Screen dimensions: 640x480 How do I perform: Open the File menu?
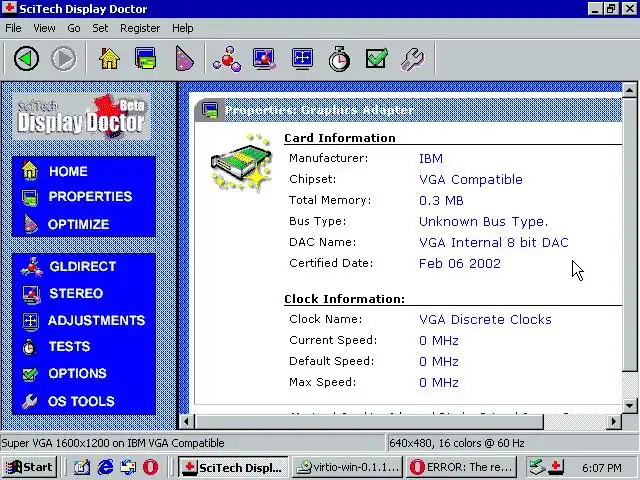pyautogui.click(x=13, y=28)
